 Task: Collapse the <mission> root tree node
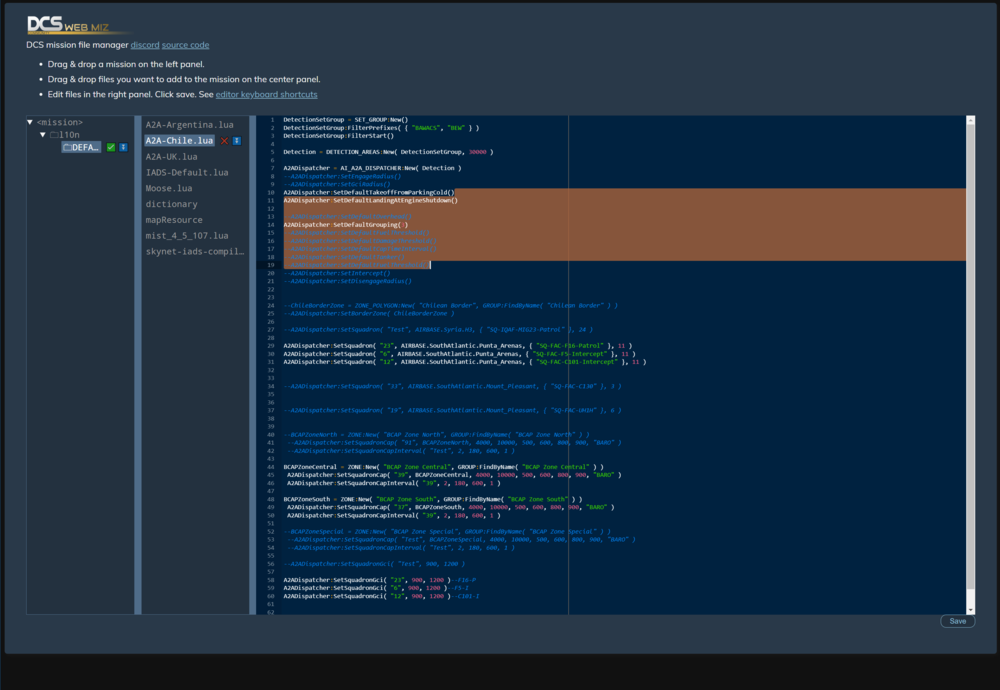tap(31, 122)
